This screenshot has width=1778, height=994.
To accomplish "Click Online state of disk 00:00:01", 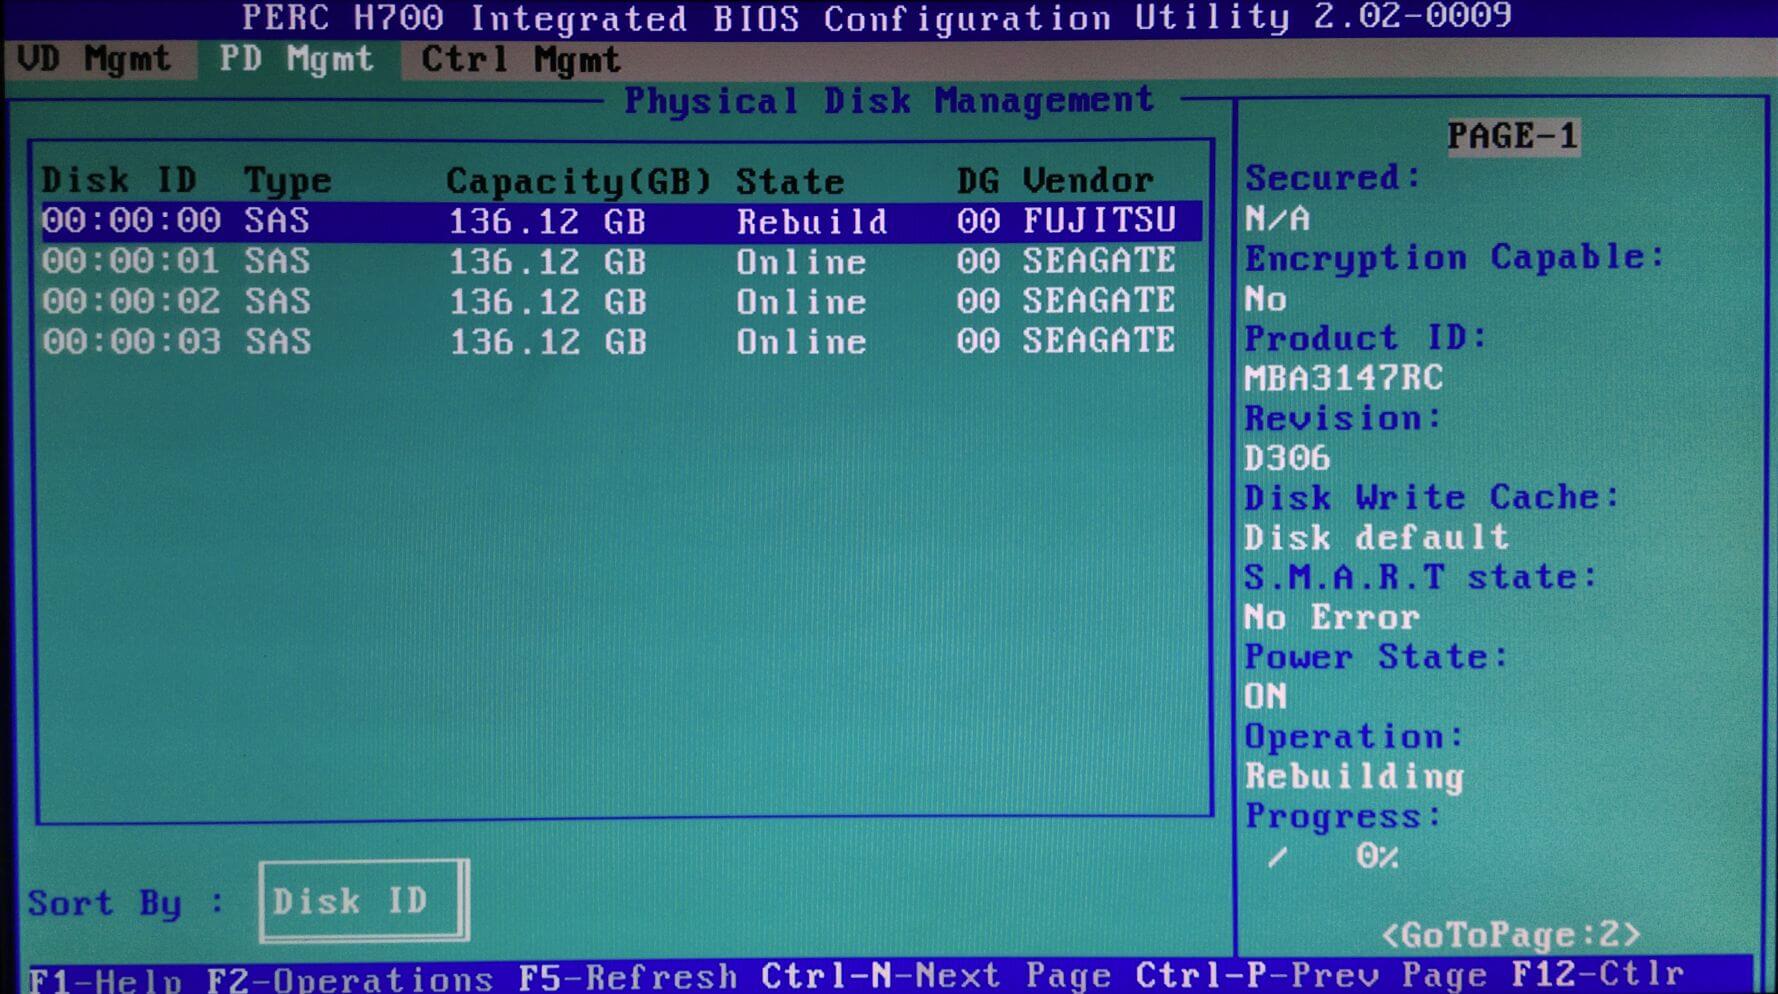I will [801, 262].
